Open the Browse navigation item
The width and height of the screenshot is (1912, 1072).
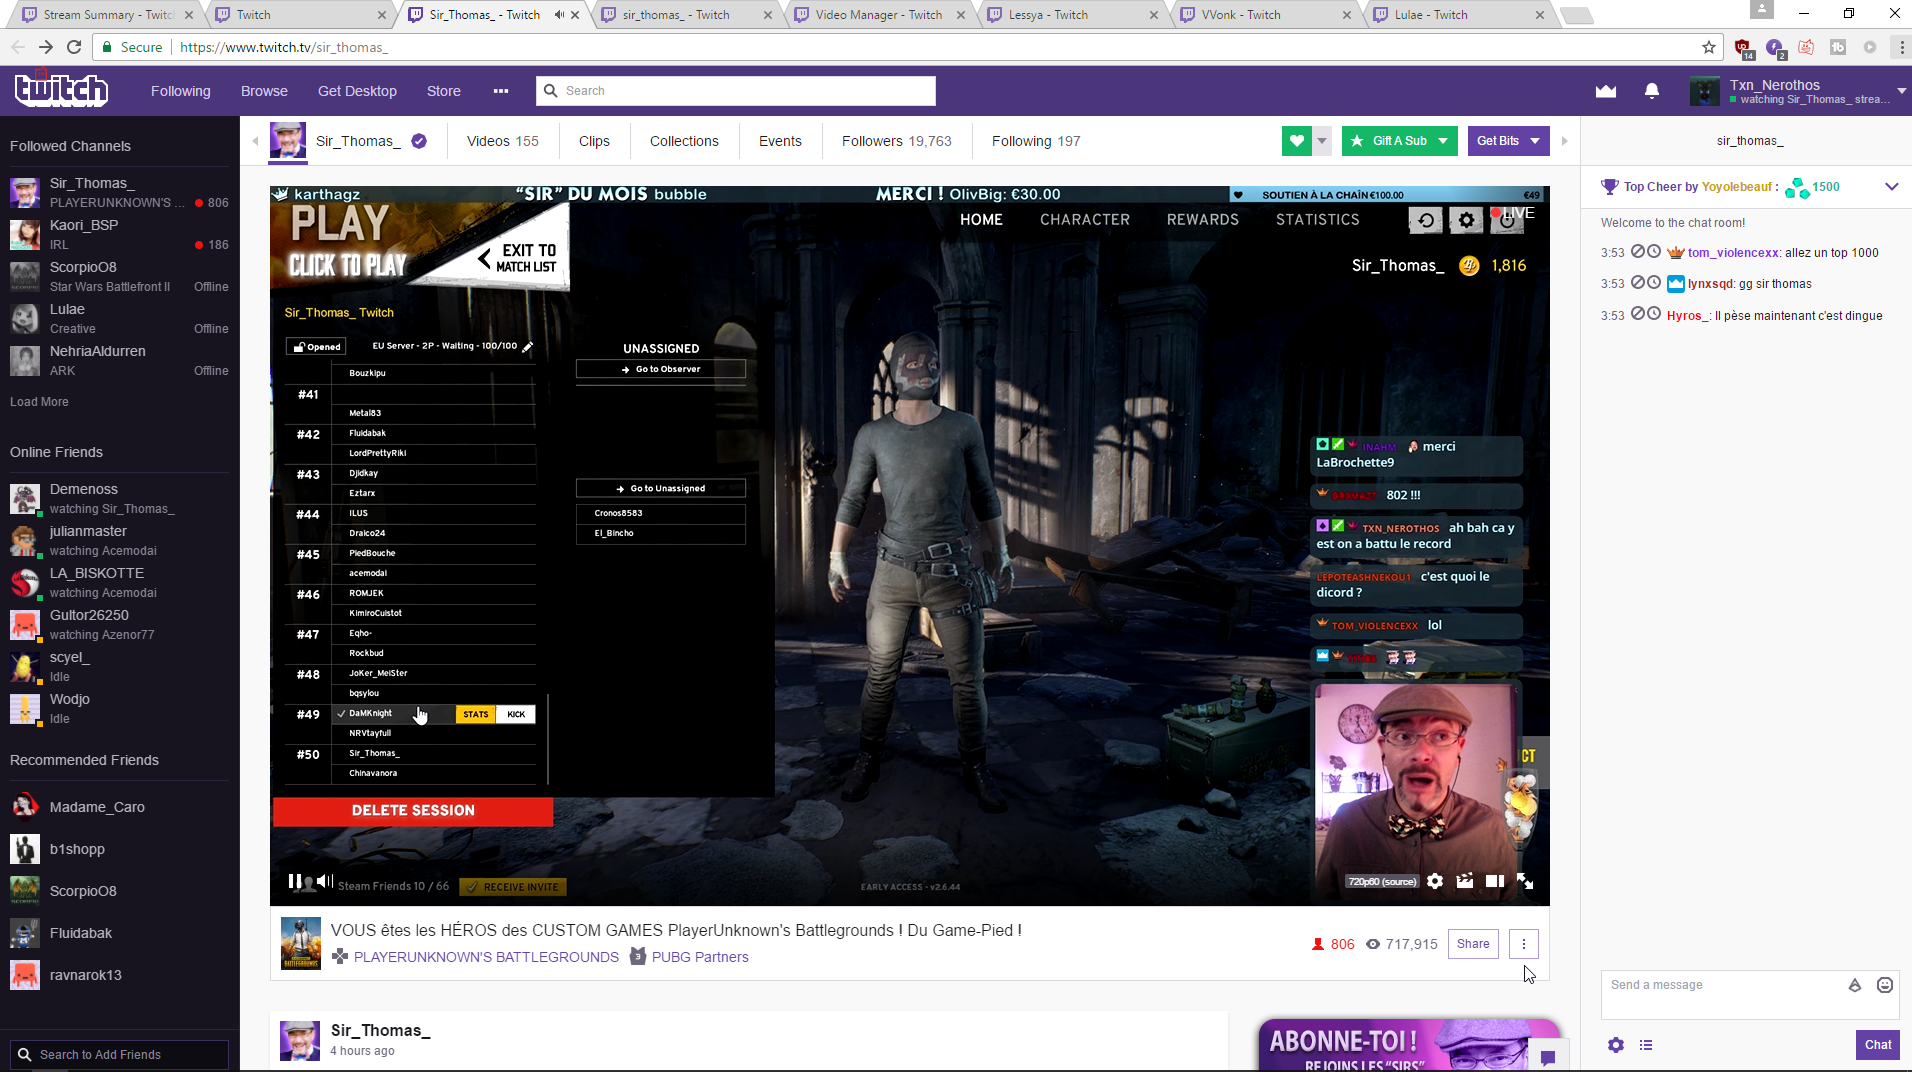tap(264, 91)
